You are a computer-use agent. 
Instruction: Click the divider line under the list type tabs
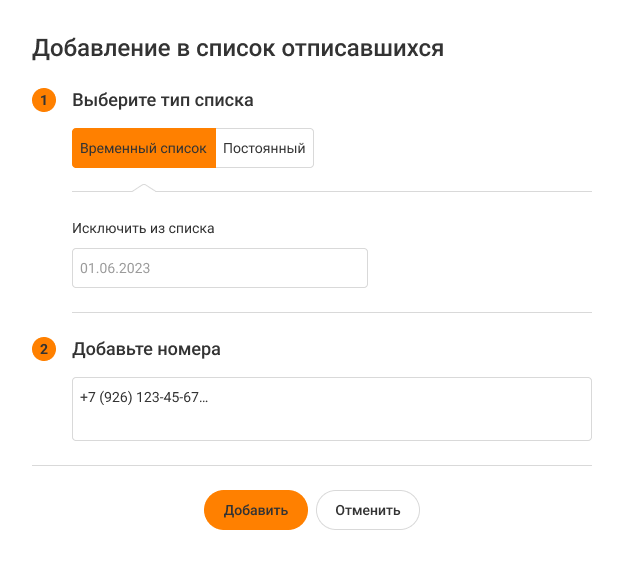400,191
